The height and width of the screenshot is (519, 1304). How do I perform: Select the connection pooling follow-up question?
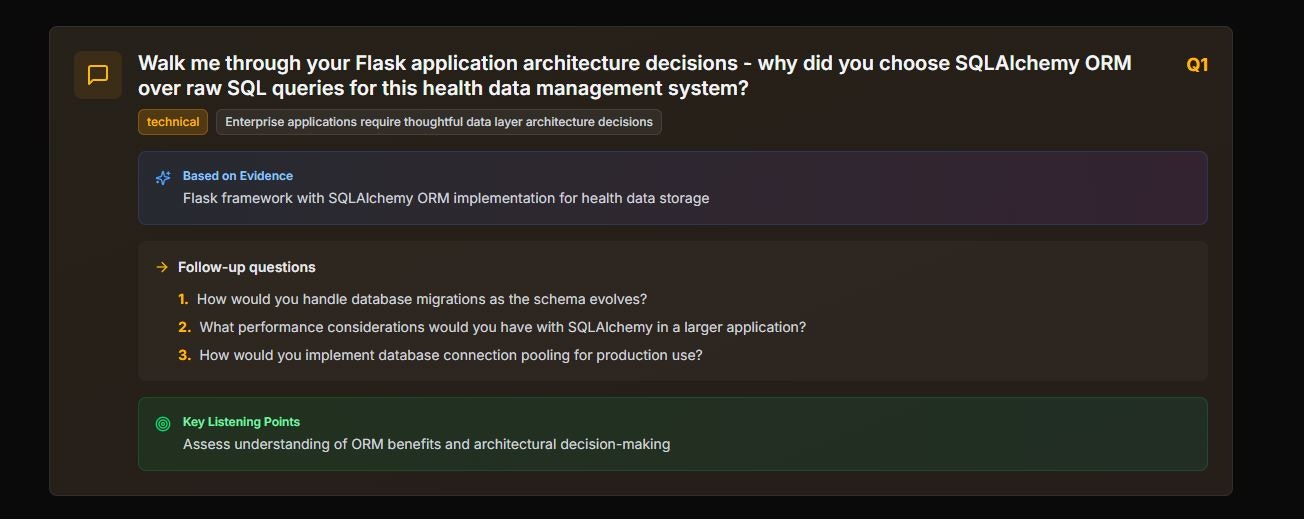[451, 355]
